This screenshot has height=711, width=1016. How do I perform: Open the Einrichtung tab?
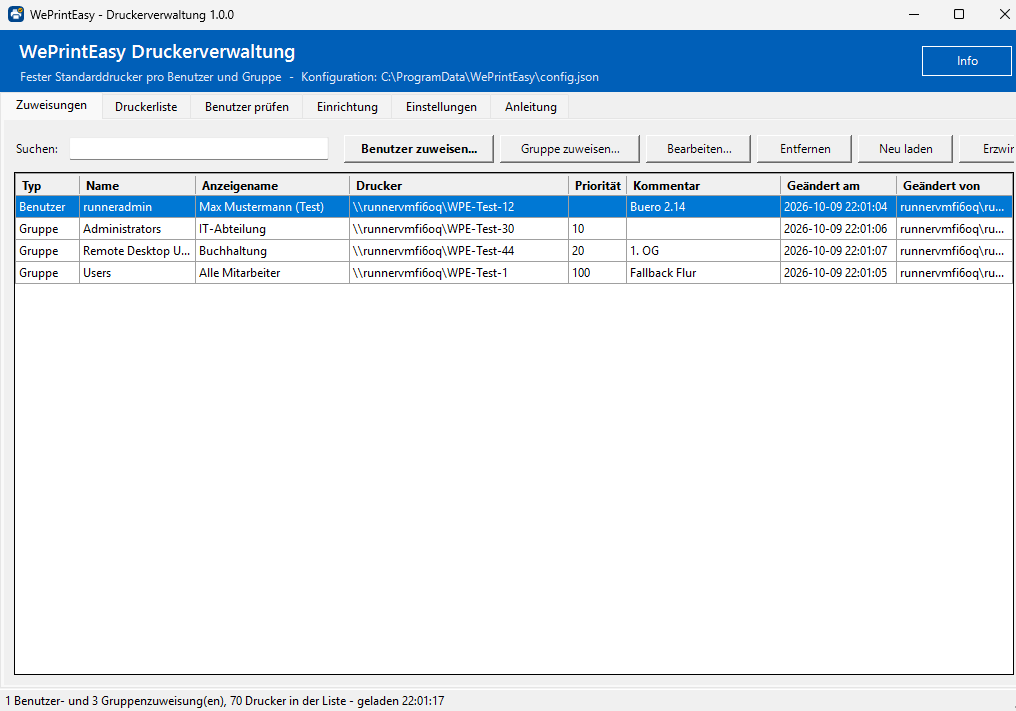click(347, 107)
